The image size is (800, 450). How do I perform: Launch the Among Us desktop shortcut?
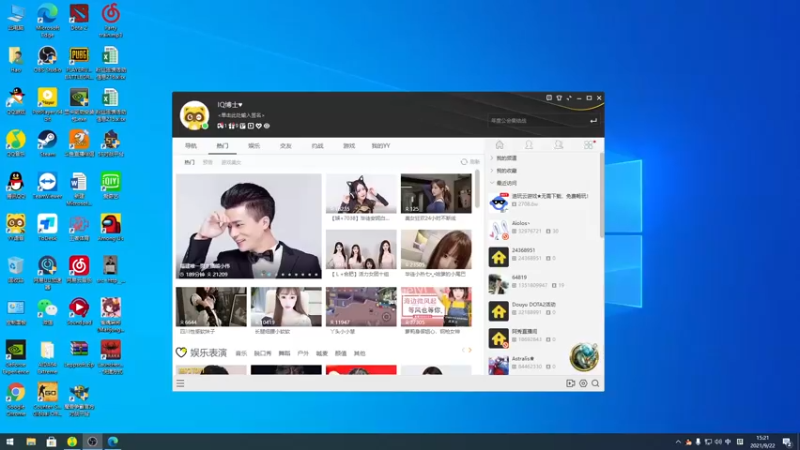[x=111, y=228]
